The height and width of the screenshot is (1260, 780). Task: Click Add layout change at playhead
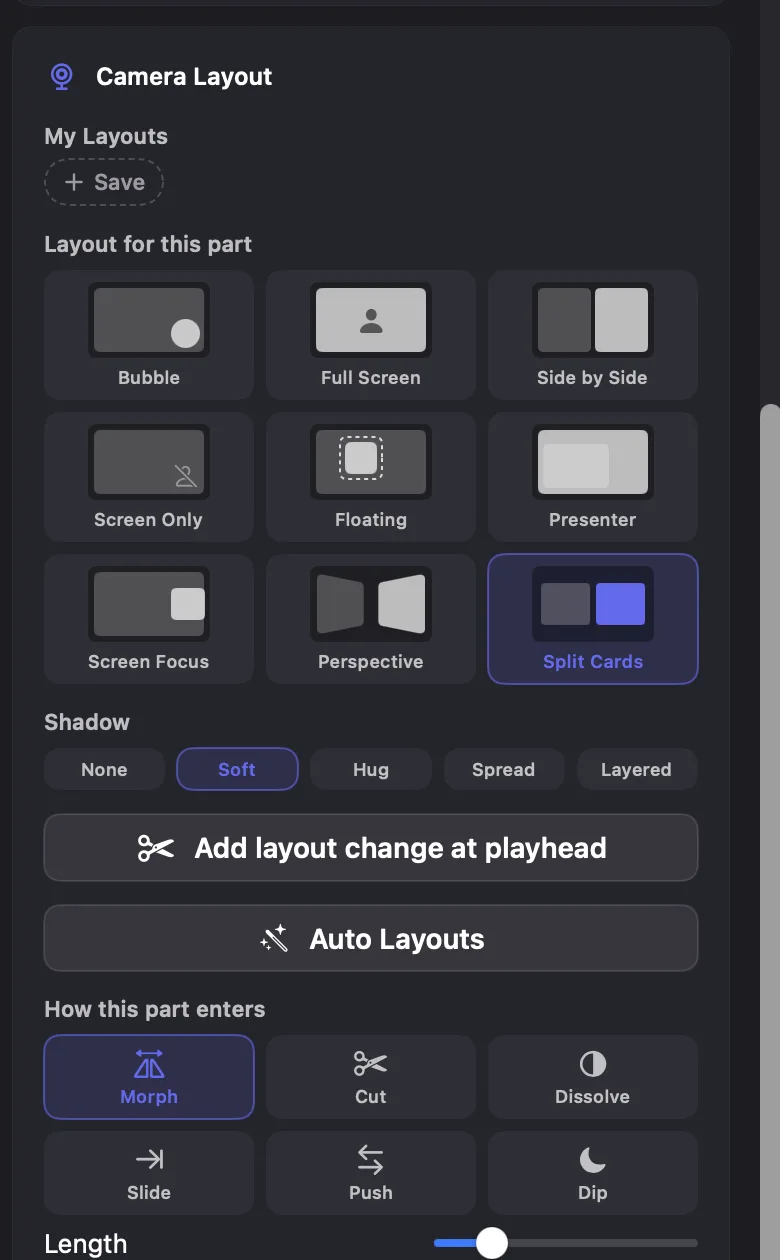[371, 848]
